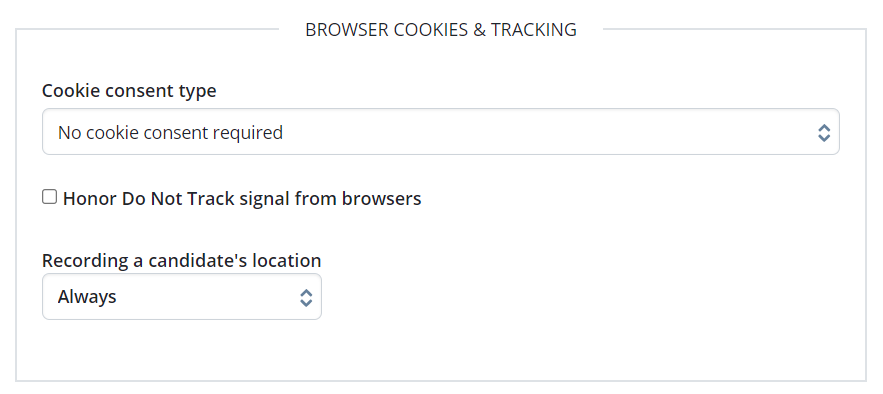
Task: Open the Recording a candidate's location dropdown
Action: tap(182, 297)
